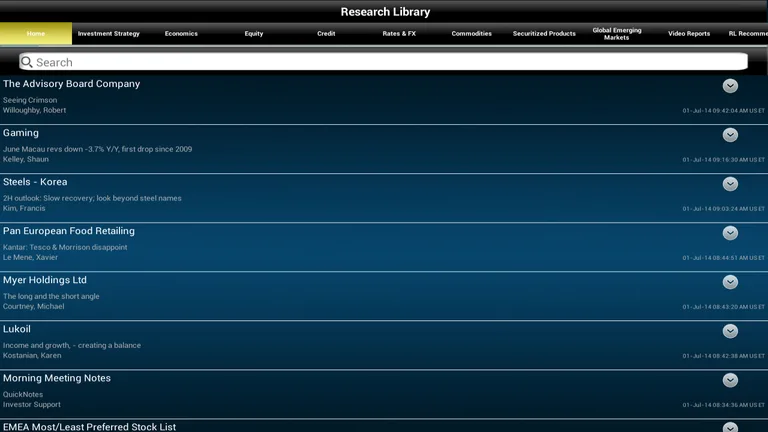Switch to the Investment Strategy tab
This screenshot has width=768, height=432.
[x=109, y=33]
